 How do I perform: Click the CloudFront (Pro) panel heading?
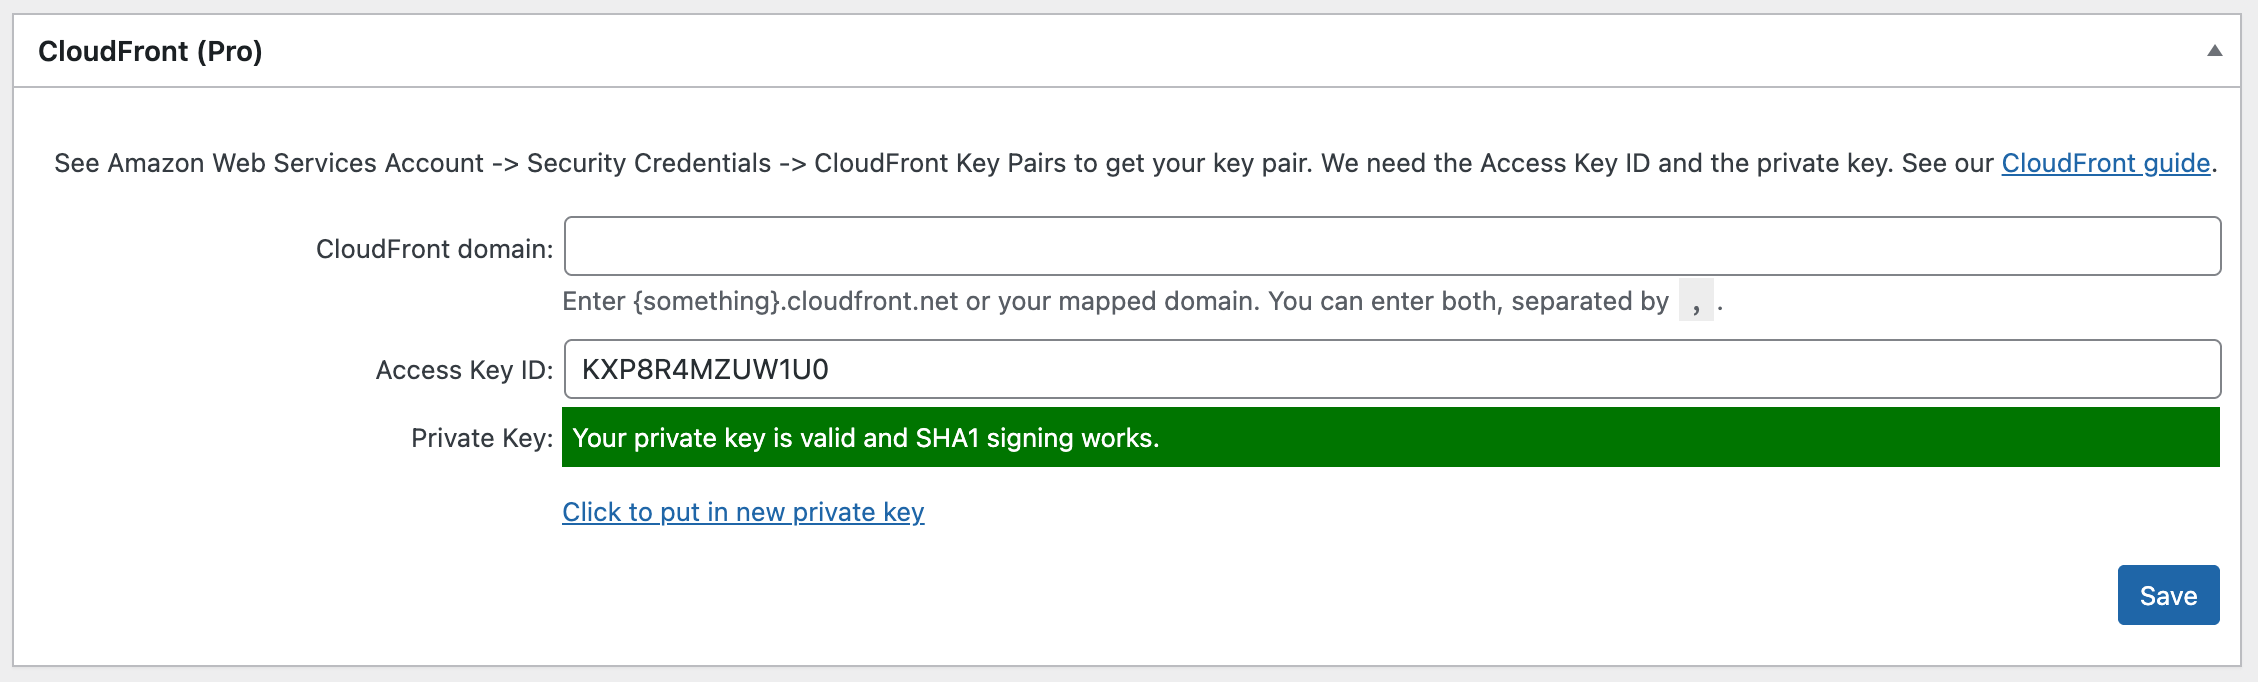(x=150, y=51)
